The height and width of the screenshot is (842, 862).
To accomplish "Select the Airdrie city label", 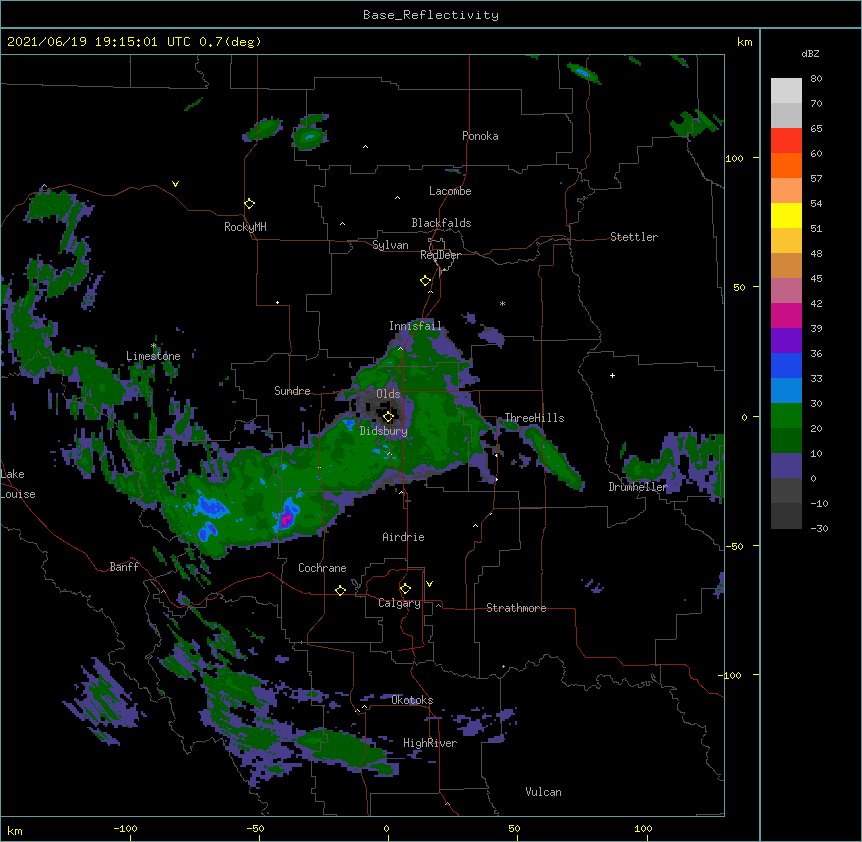I will (404, 537).
